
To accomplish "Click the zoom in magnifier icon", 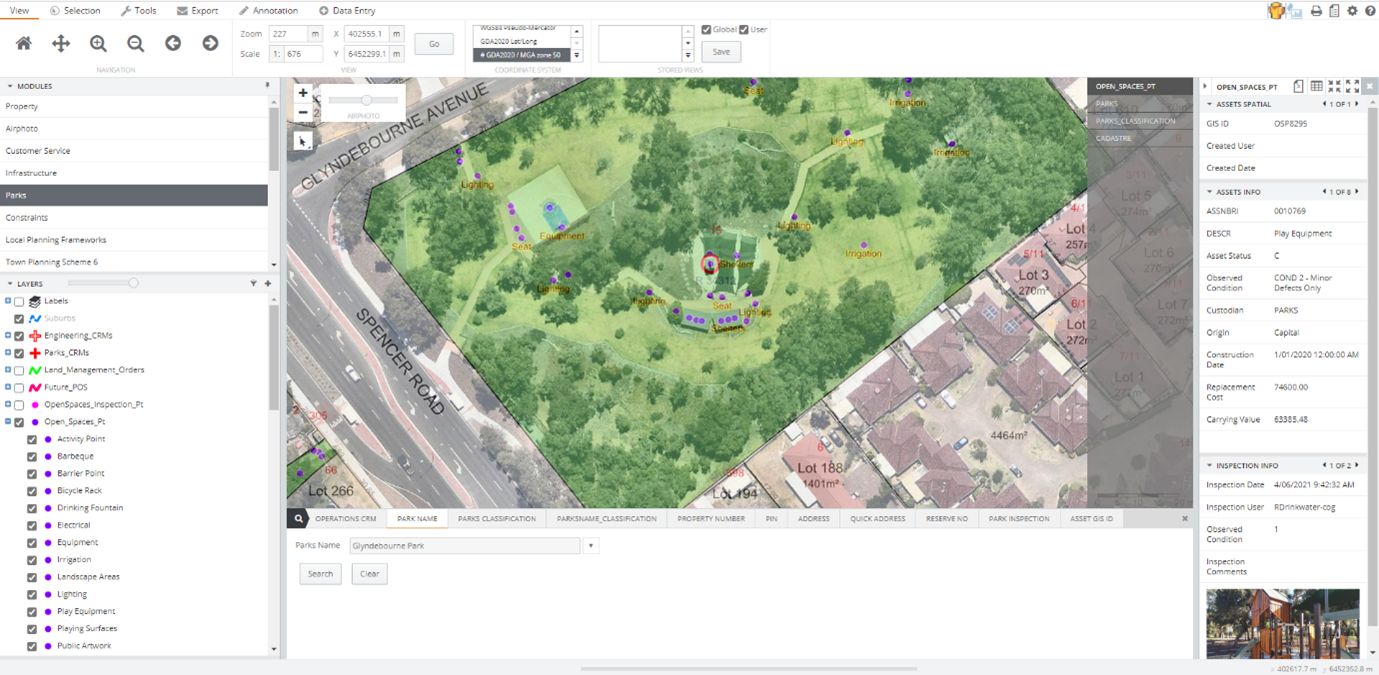I will click(x=98, y=43).
